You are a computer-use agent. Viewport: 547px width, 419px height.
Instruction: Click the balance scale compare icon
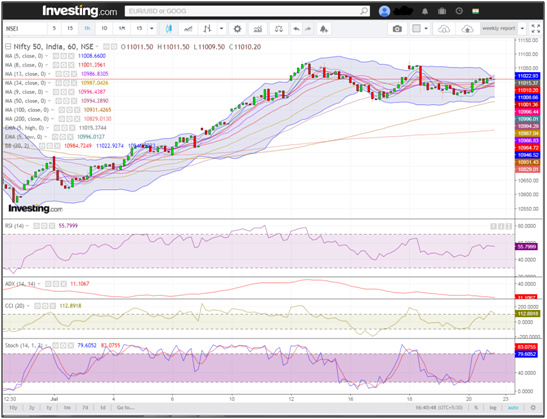[x=279, y=29]
